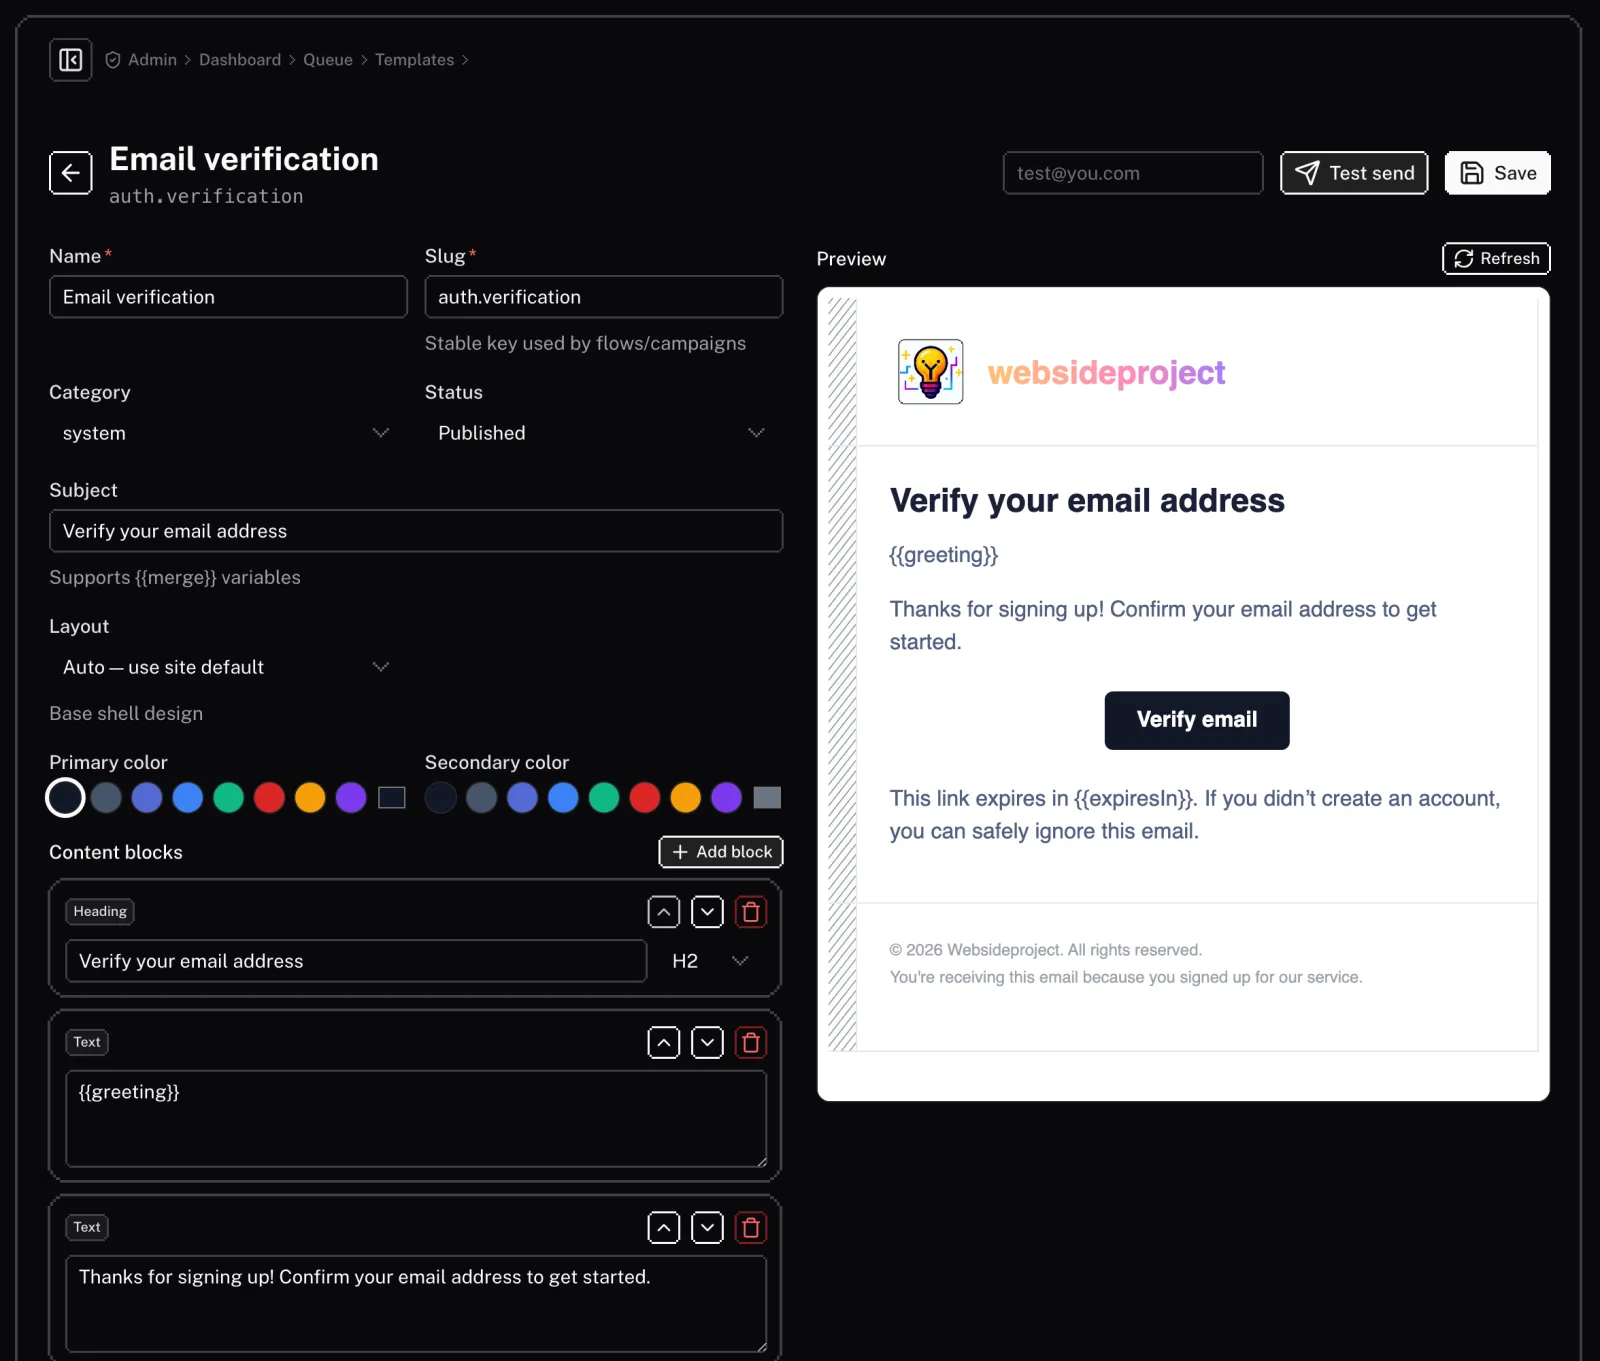Image resolution: width=1600 pixels, height=1361 pixels.
Task: Move the Thanks for signing up block down
Action: point(707,1228)
